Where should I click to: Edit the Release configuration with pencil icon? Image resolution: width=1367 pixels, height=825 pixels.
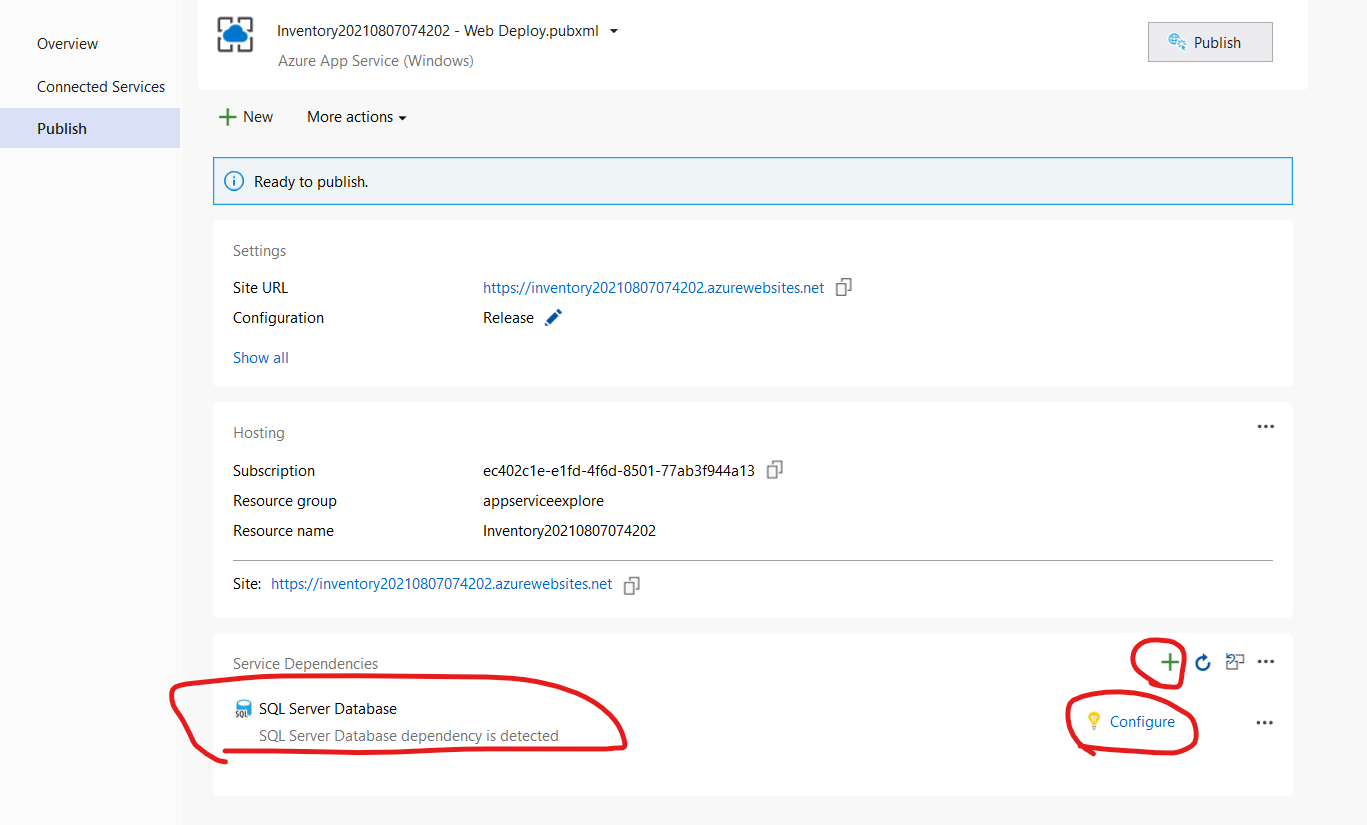[553, 317]
